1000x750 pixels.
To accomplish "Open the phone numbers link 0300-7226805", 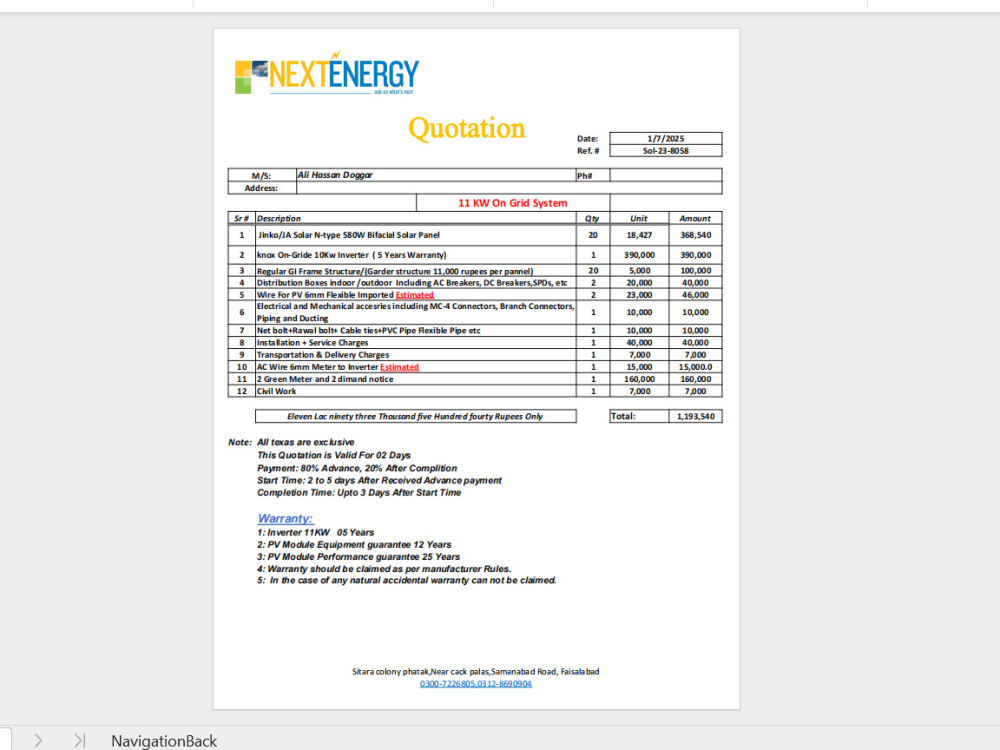I will click(475, 684).
